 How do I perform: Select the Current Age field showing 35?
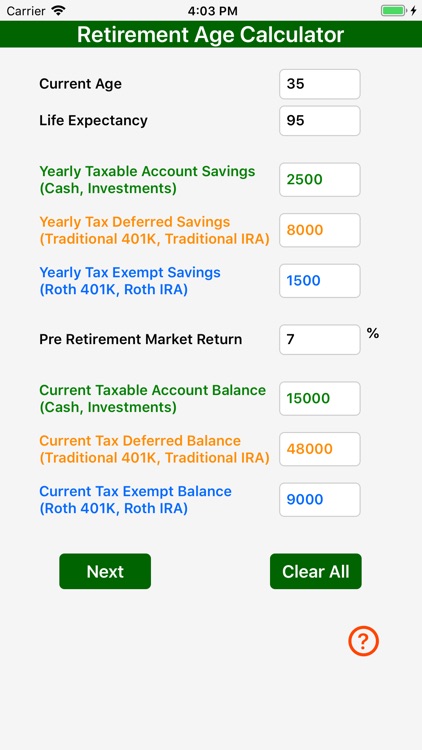pos(320,84)
